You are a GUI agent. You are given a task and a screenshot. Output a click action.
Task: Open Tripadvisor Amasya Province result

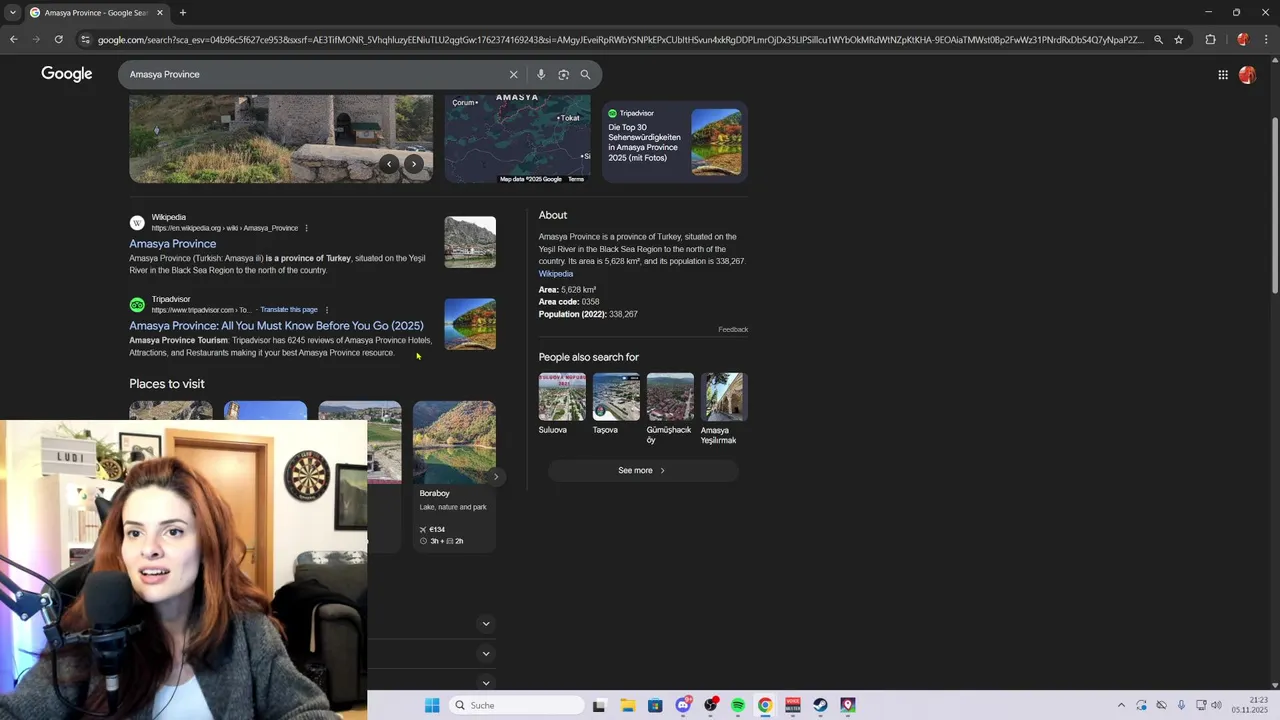click(x=276, y=325)
